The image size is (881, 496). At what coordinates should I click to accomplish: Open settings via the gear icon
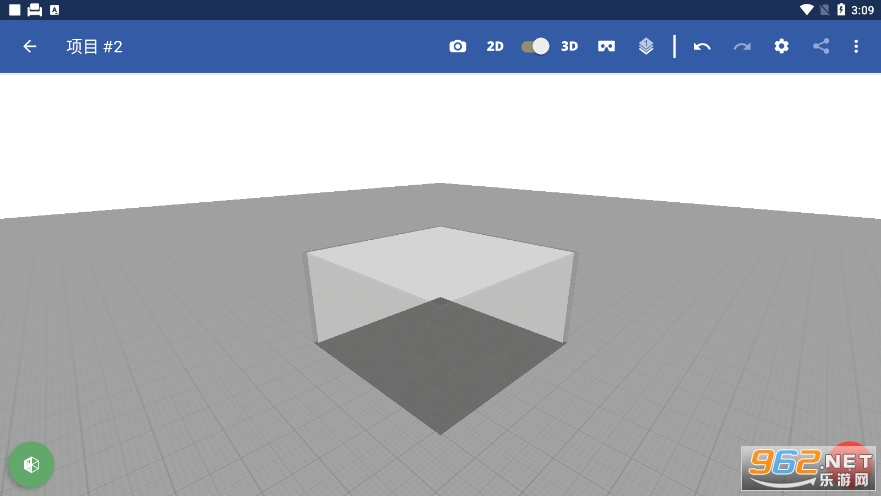click(782, 46)
